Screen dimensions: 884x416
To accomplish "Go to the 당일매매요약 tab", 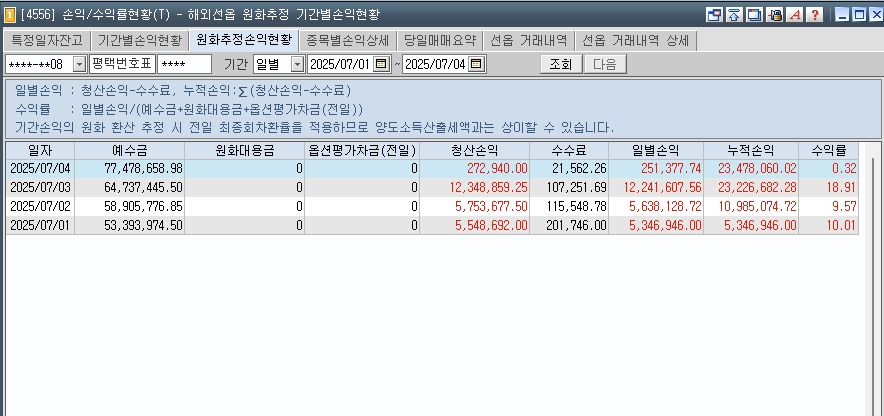I will [440, 41].
